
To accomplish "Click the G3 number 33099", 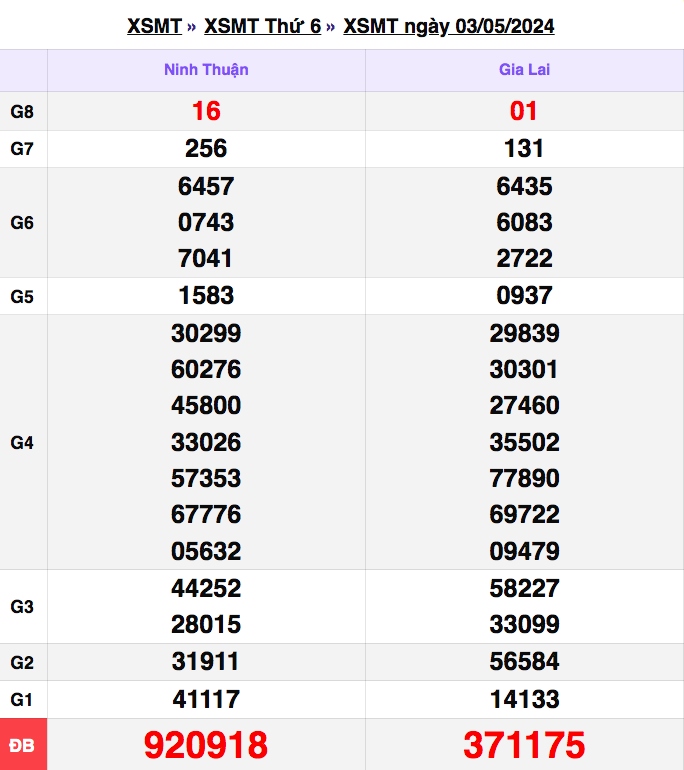I will [x=524, y=625].
